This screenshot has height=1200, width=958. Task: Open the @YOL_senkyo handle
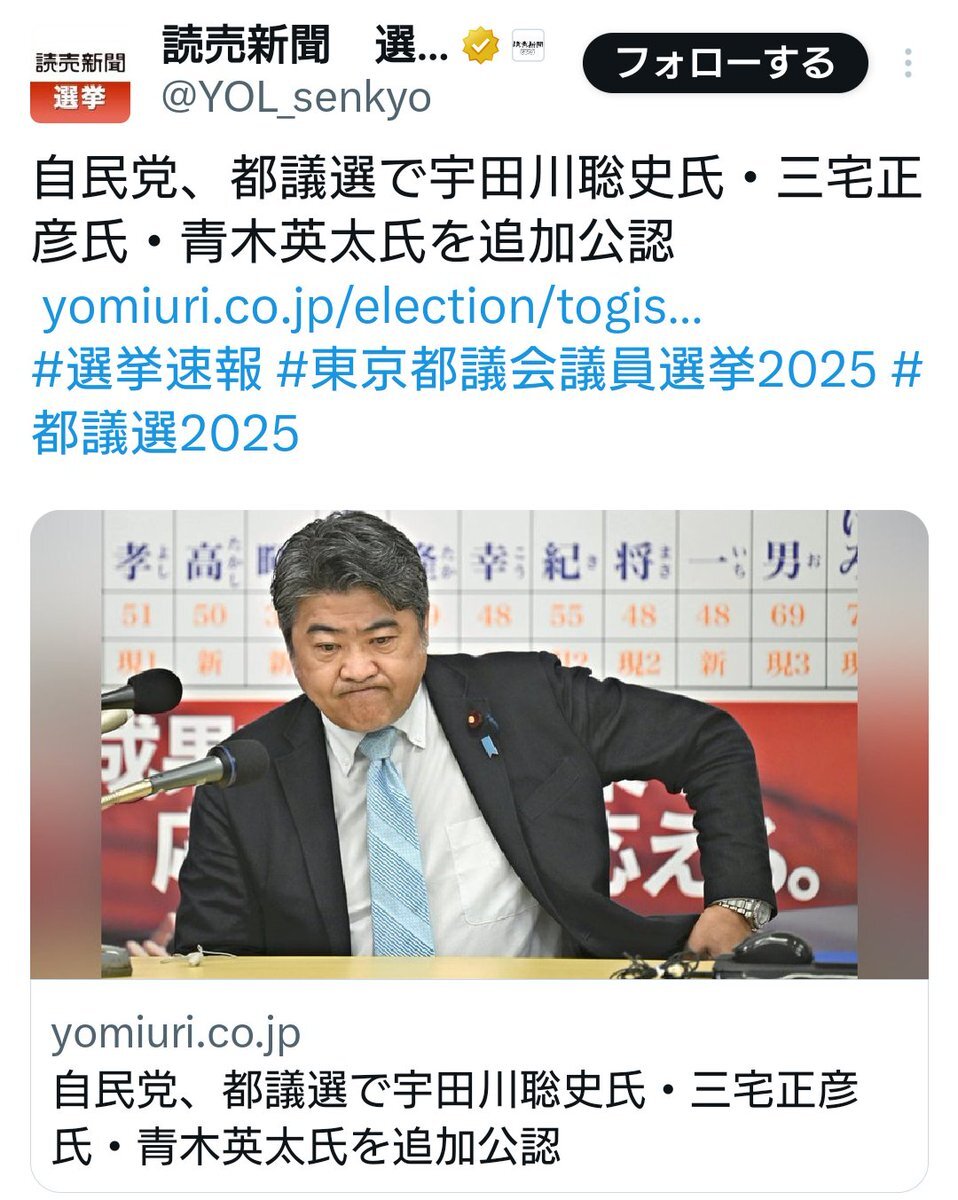[x=296, y=98]
